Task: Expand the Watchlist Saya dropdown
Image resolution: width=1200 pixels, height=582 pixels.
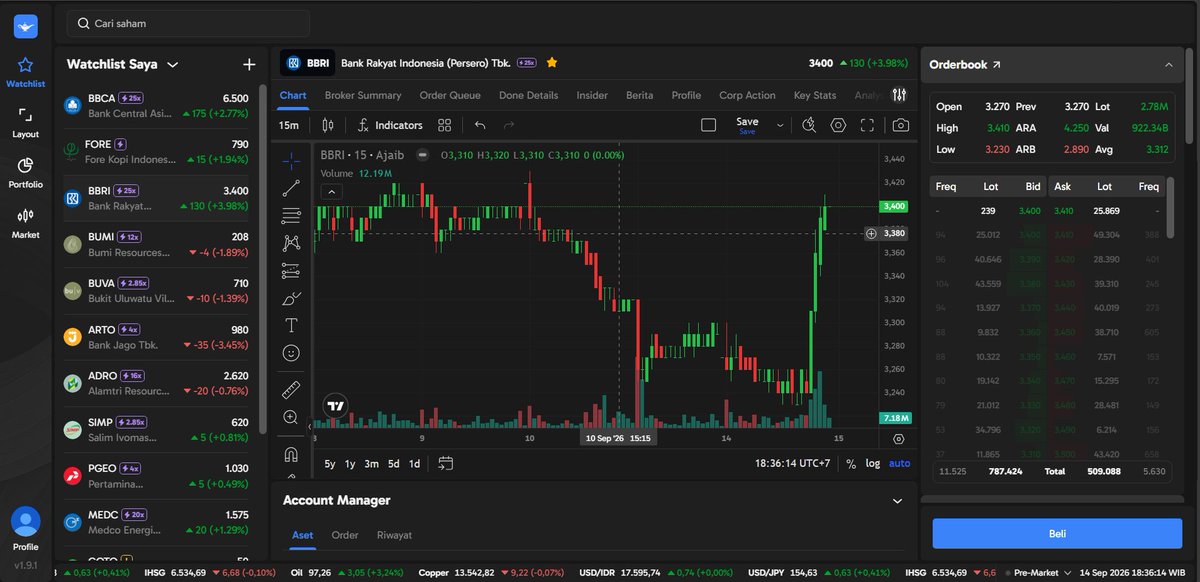Action: tap(173, 64)
